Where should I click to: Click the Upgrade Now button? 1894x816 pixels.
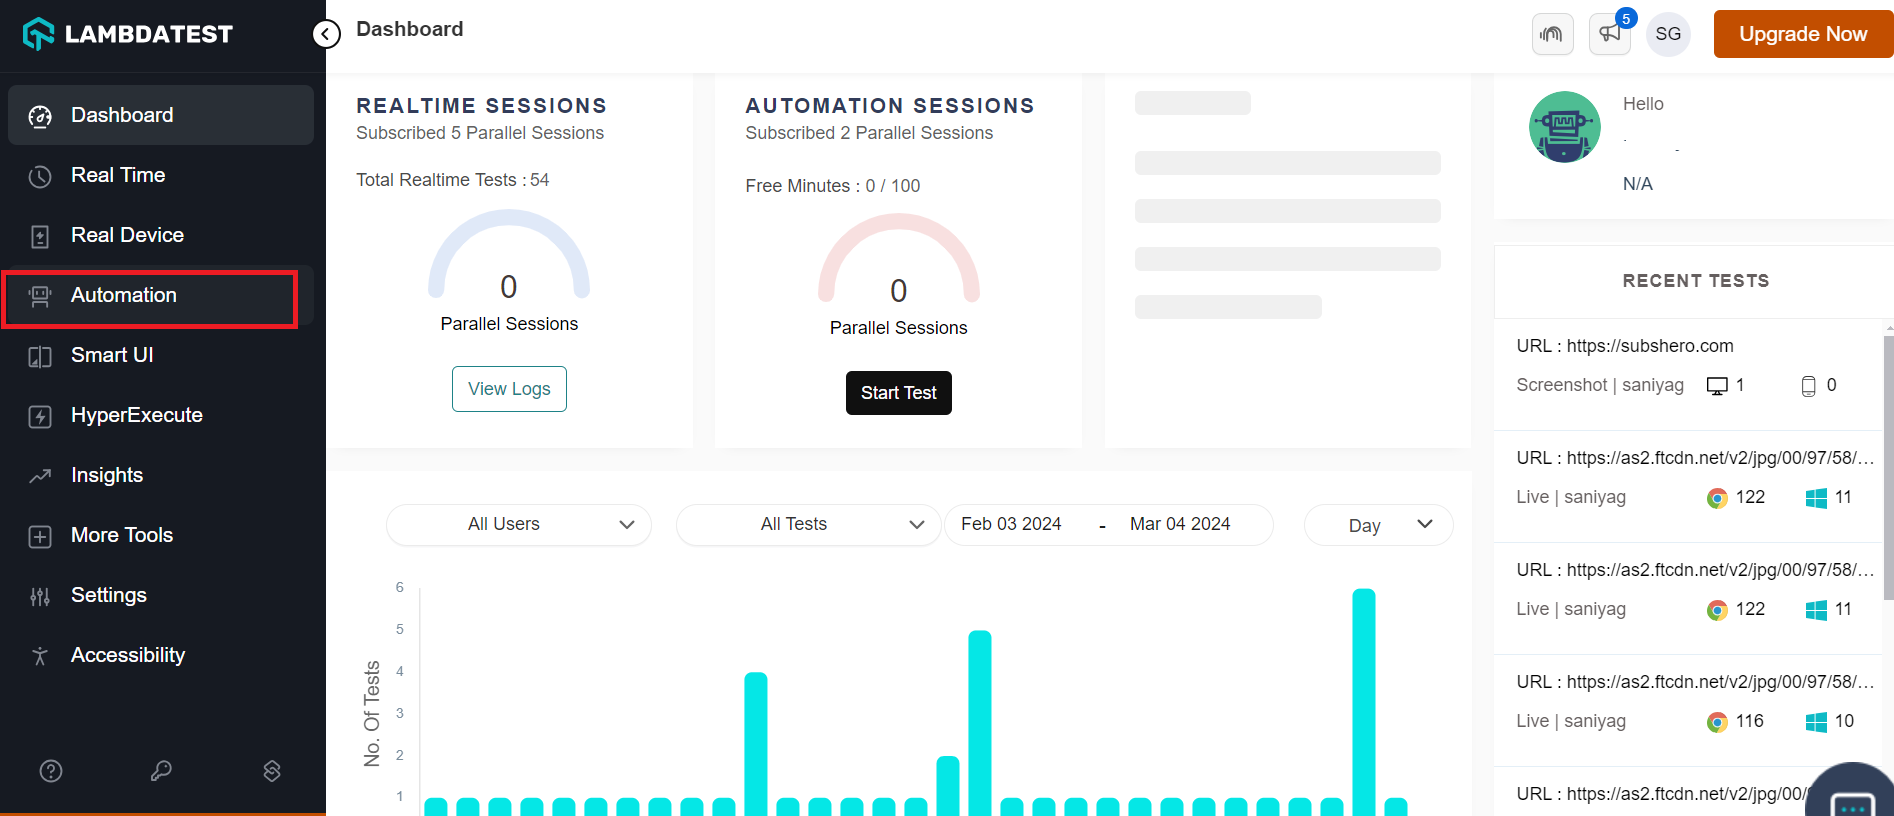coord(1803,34)
